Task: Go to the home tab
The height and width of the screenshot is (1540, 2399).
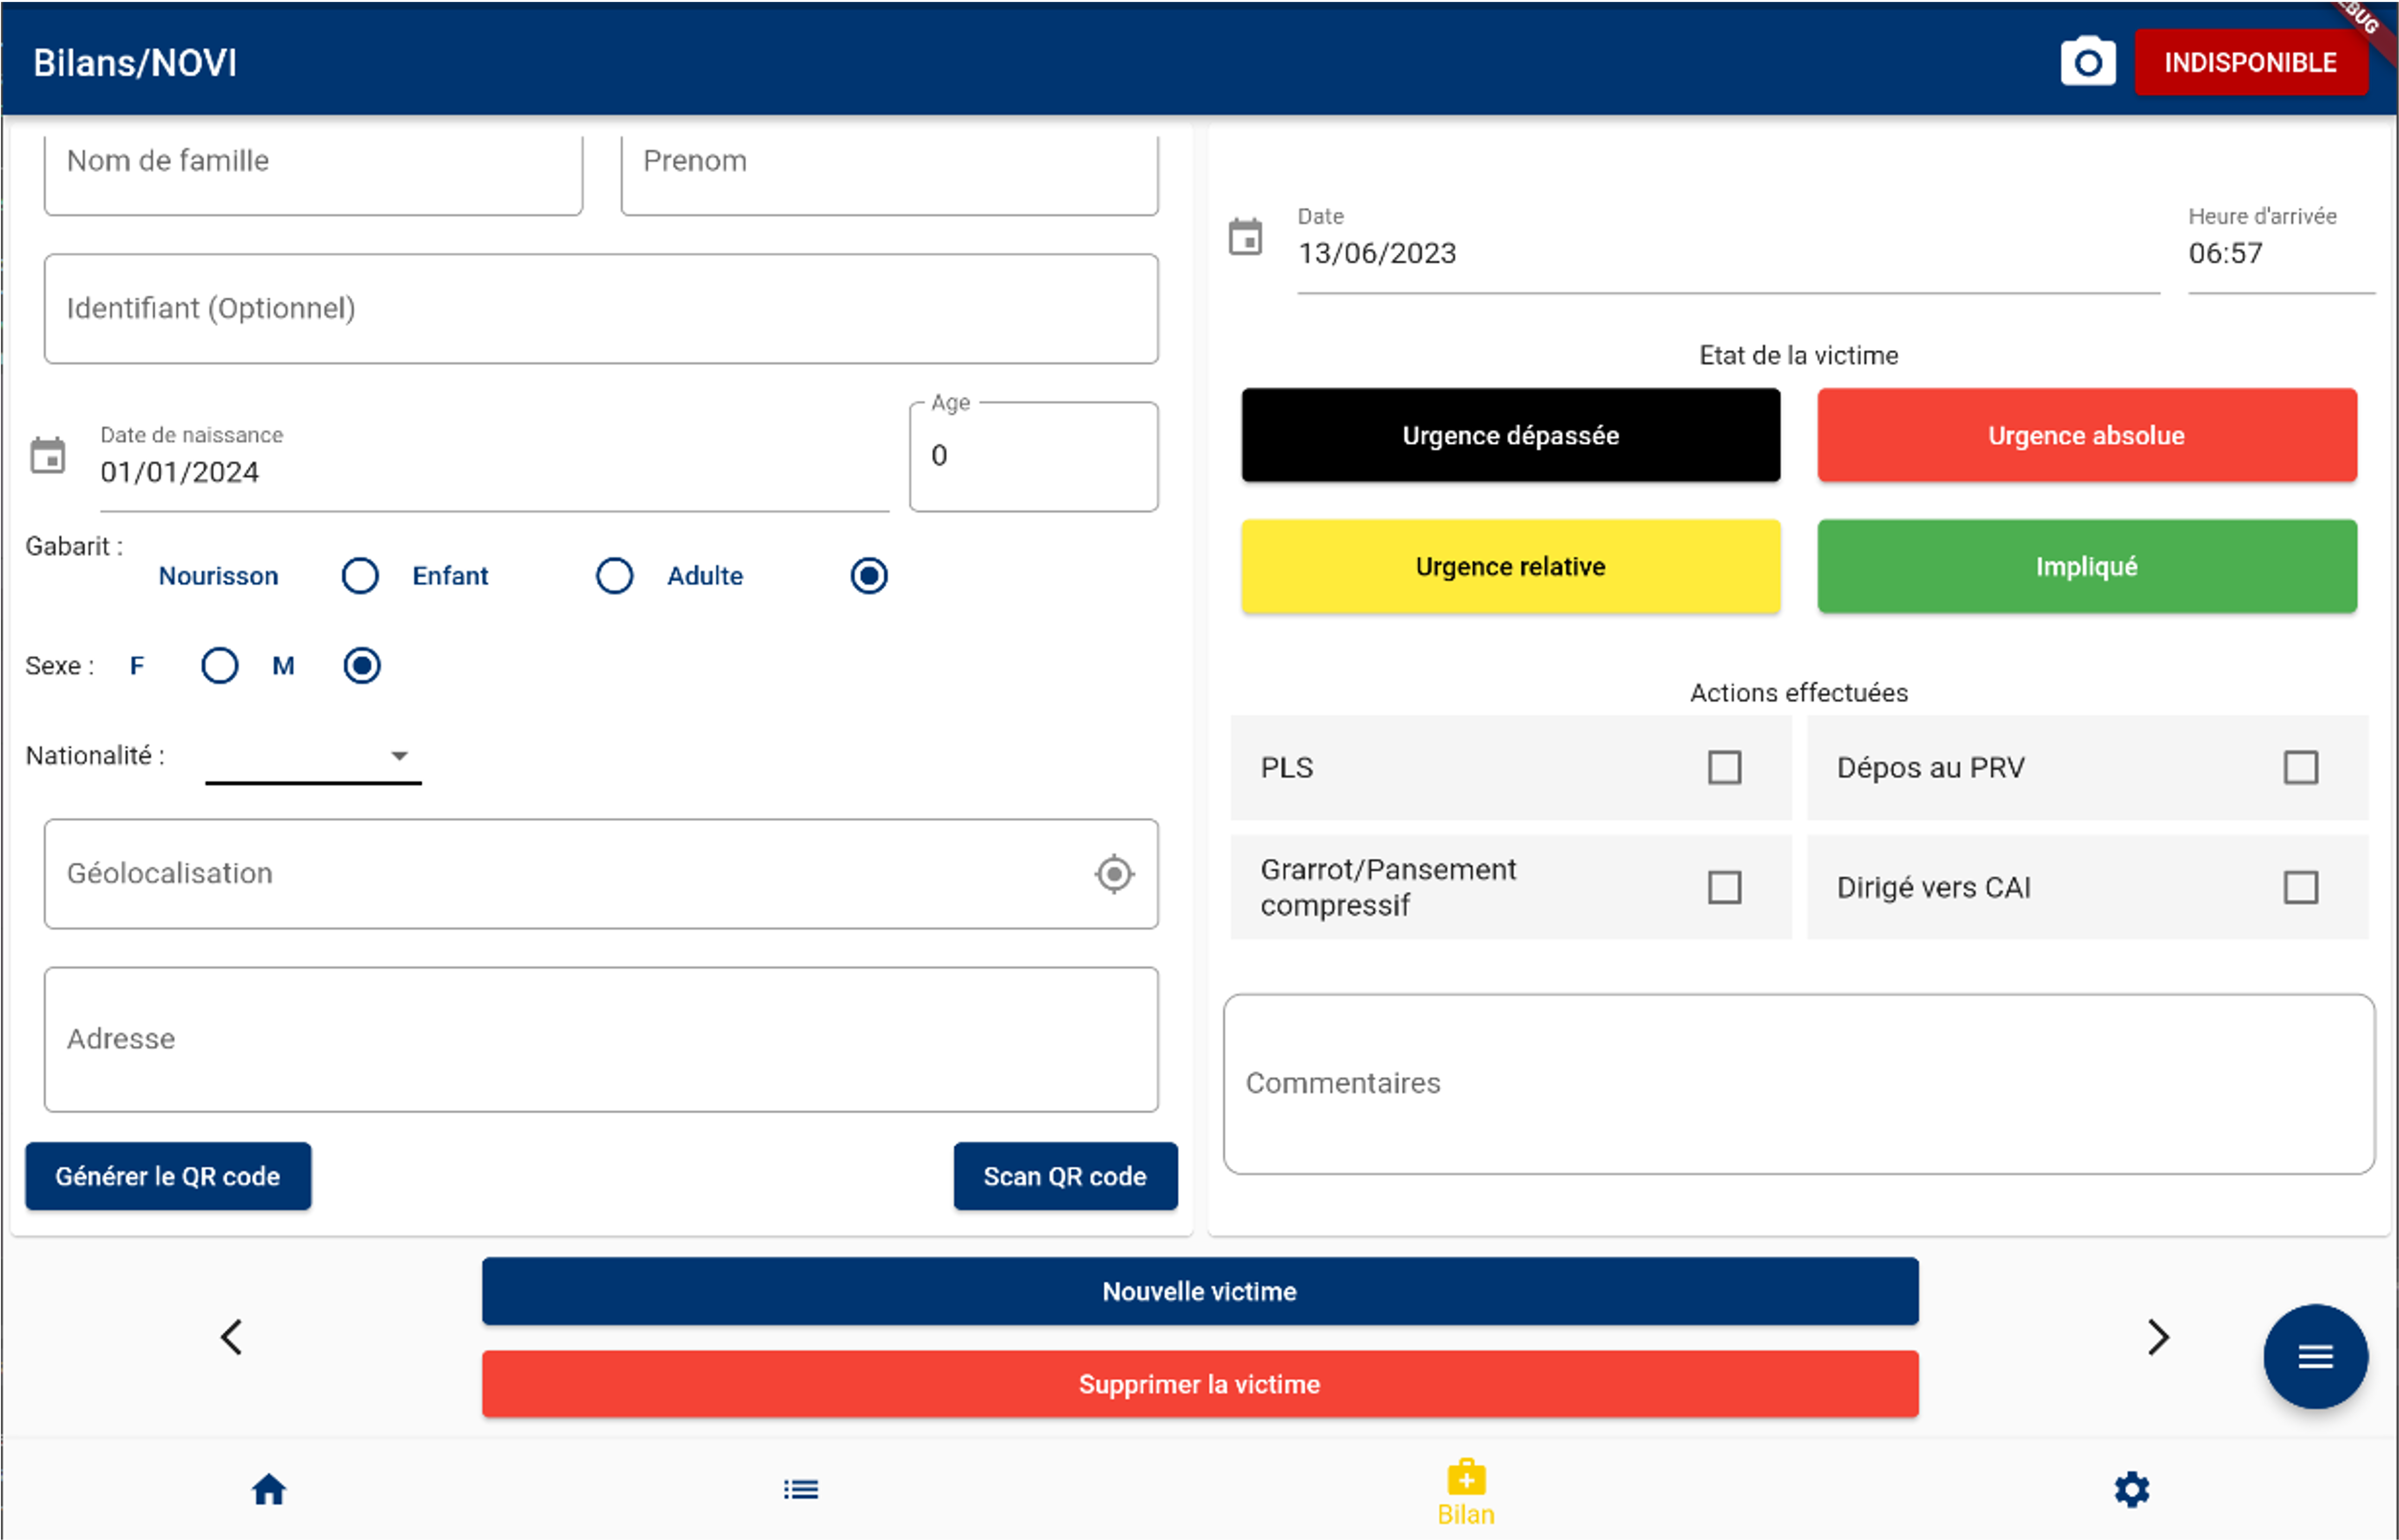Action: (269, 1489)
